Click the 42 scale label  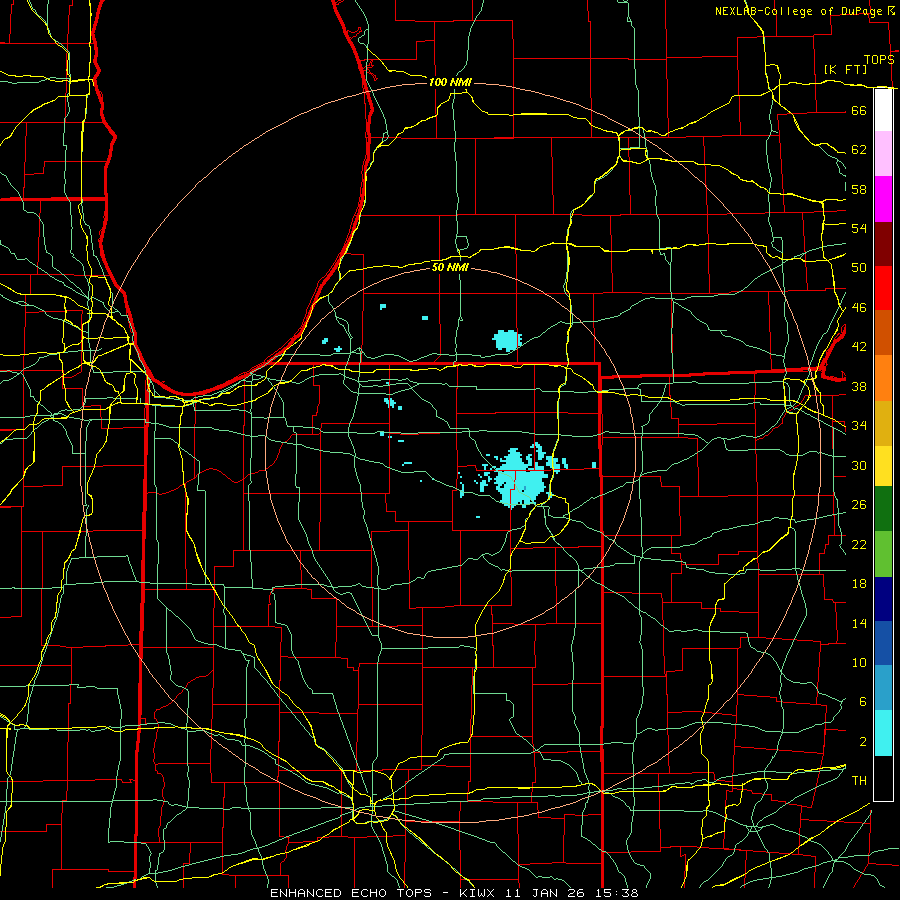859,347
